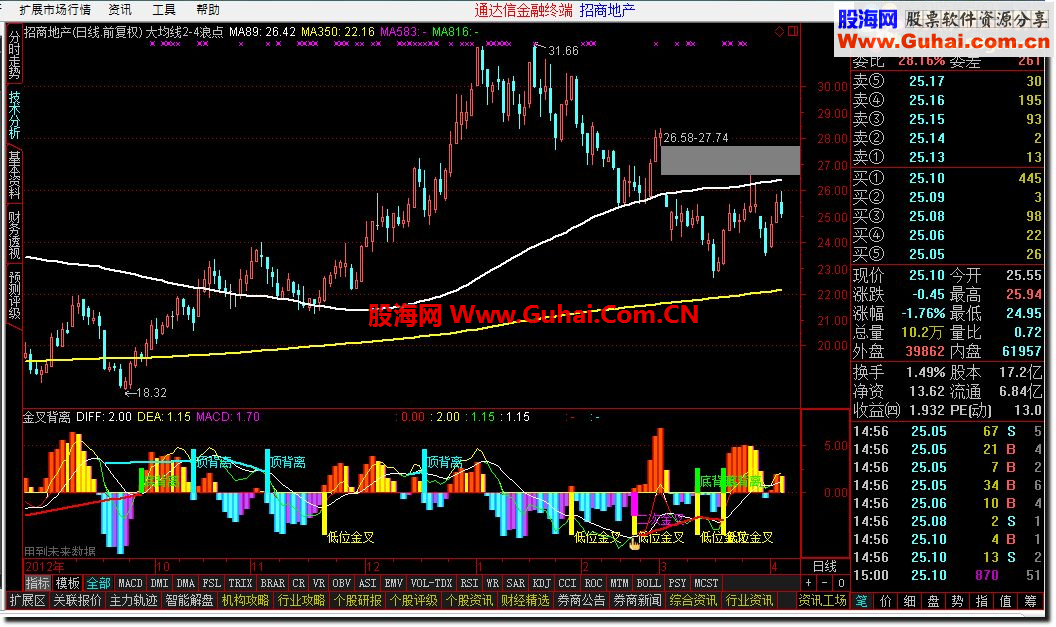Open the 关联报价 bottom tab

(x=77, y=600)
